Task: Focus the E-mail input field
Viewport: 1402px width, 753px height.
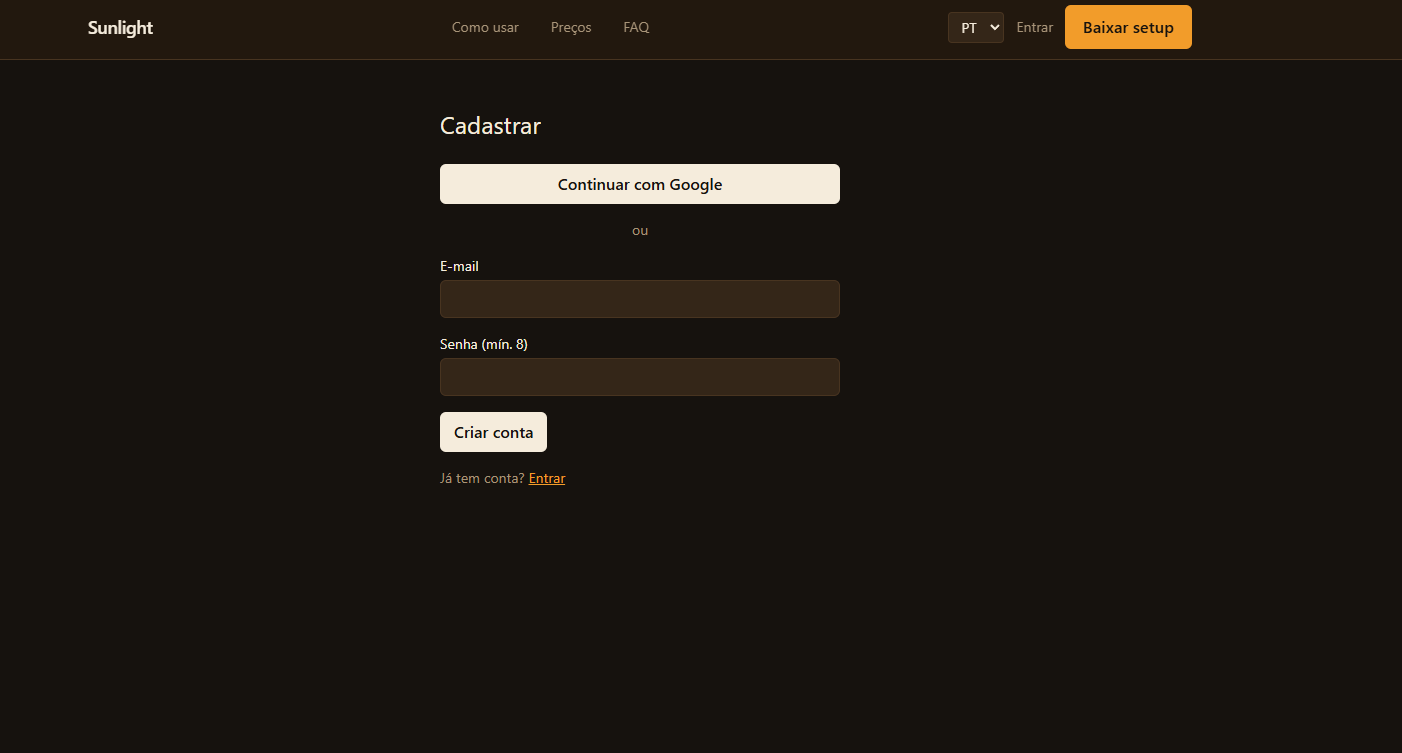Action: click(x=640, y=299)
